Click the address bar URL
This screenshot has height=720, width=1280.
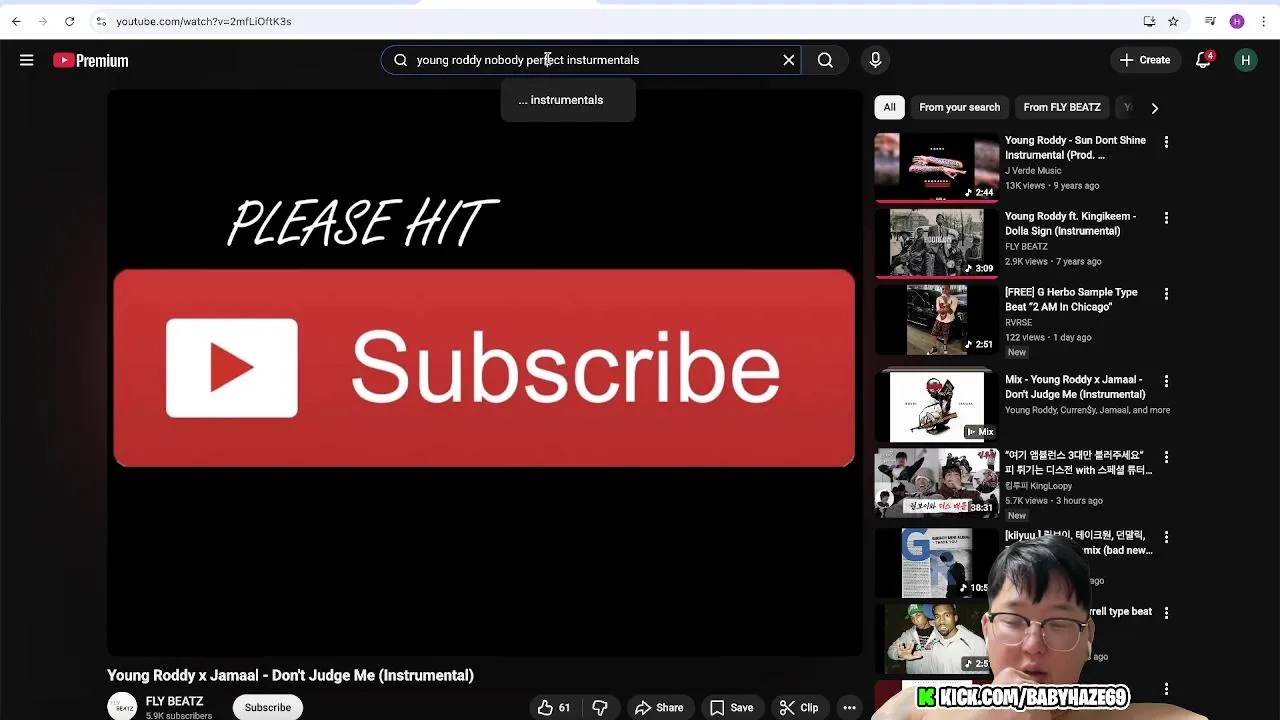(204, 21)
